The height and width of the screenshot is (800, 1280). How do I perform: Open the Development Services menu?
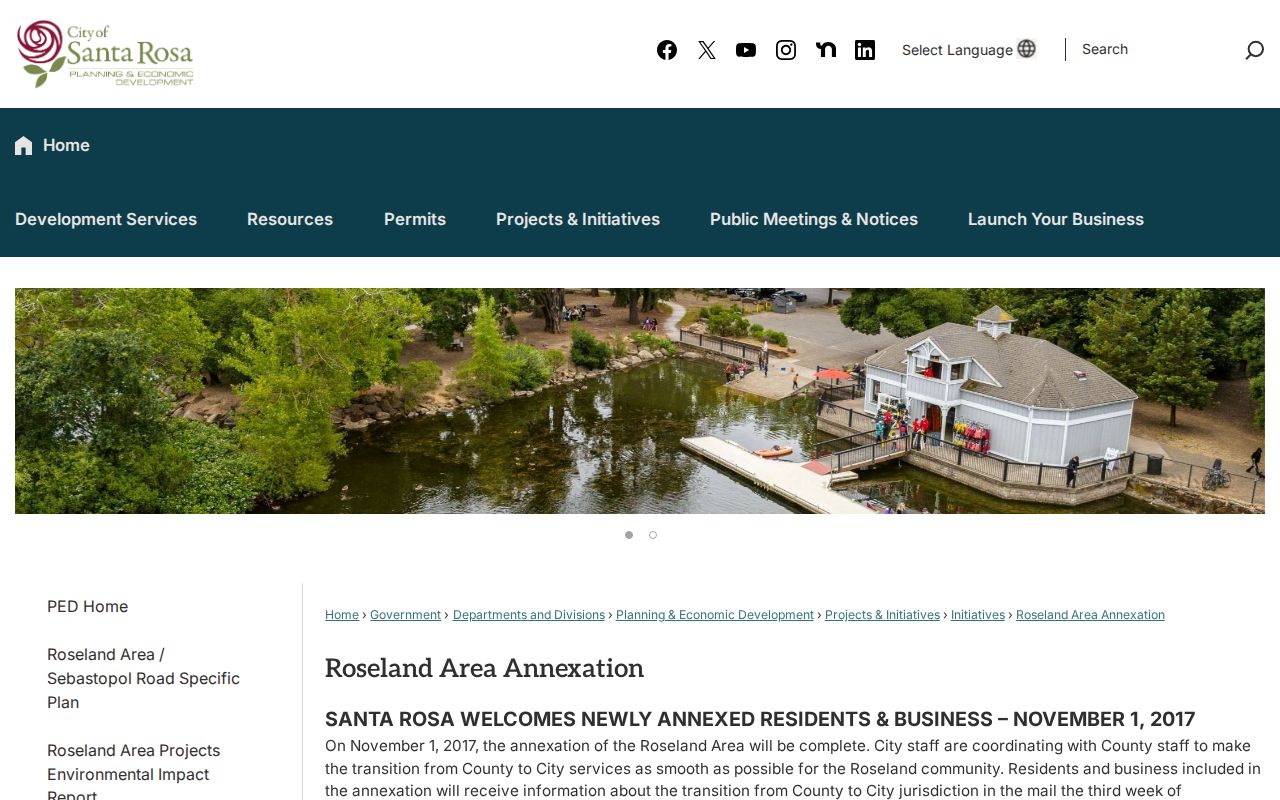(106, 219)
